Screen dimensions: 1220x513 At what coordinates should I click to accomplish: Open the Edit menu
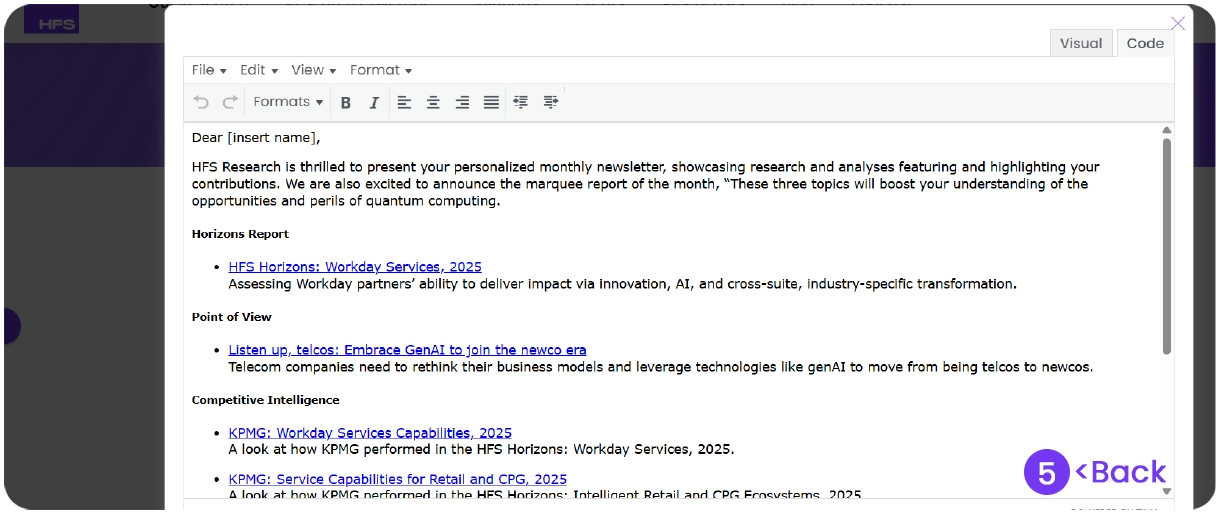(259, 70)
